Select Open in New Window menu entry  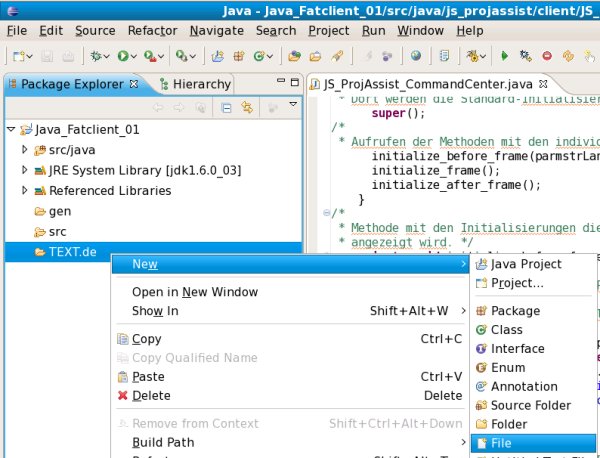194,292
